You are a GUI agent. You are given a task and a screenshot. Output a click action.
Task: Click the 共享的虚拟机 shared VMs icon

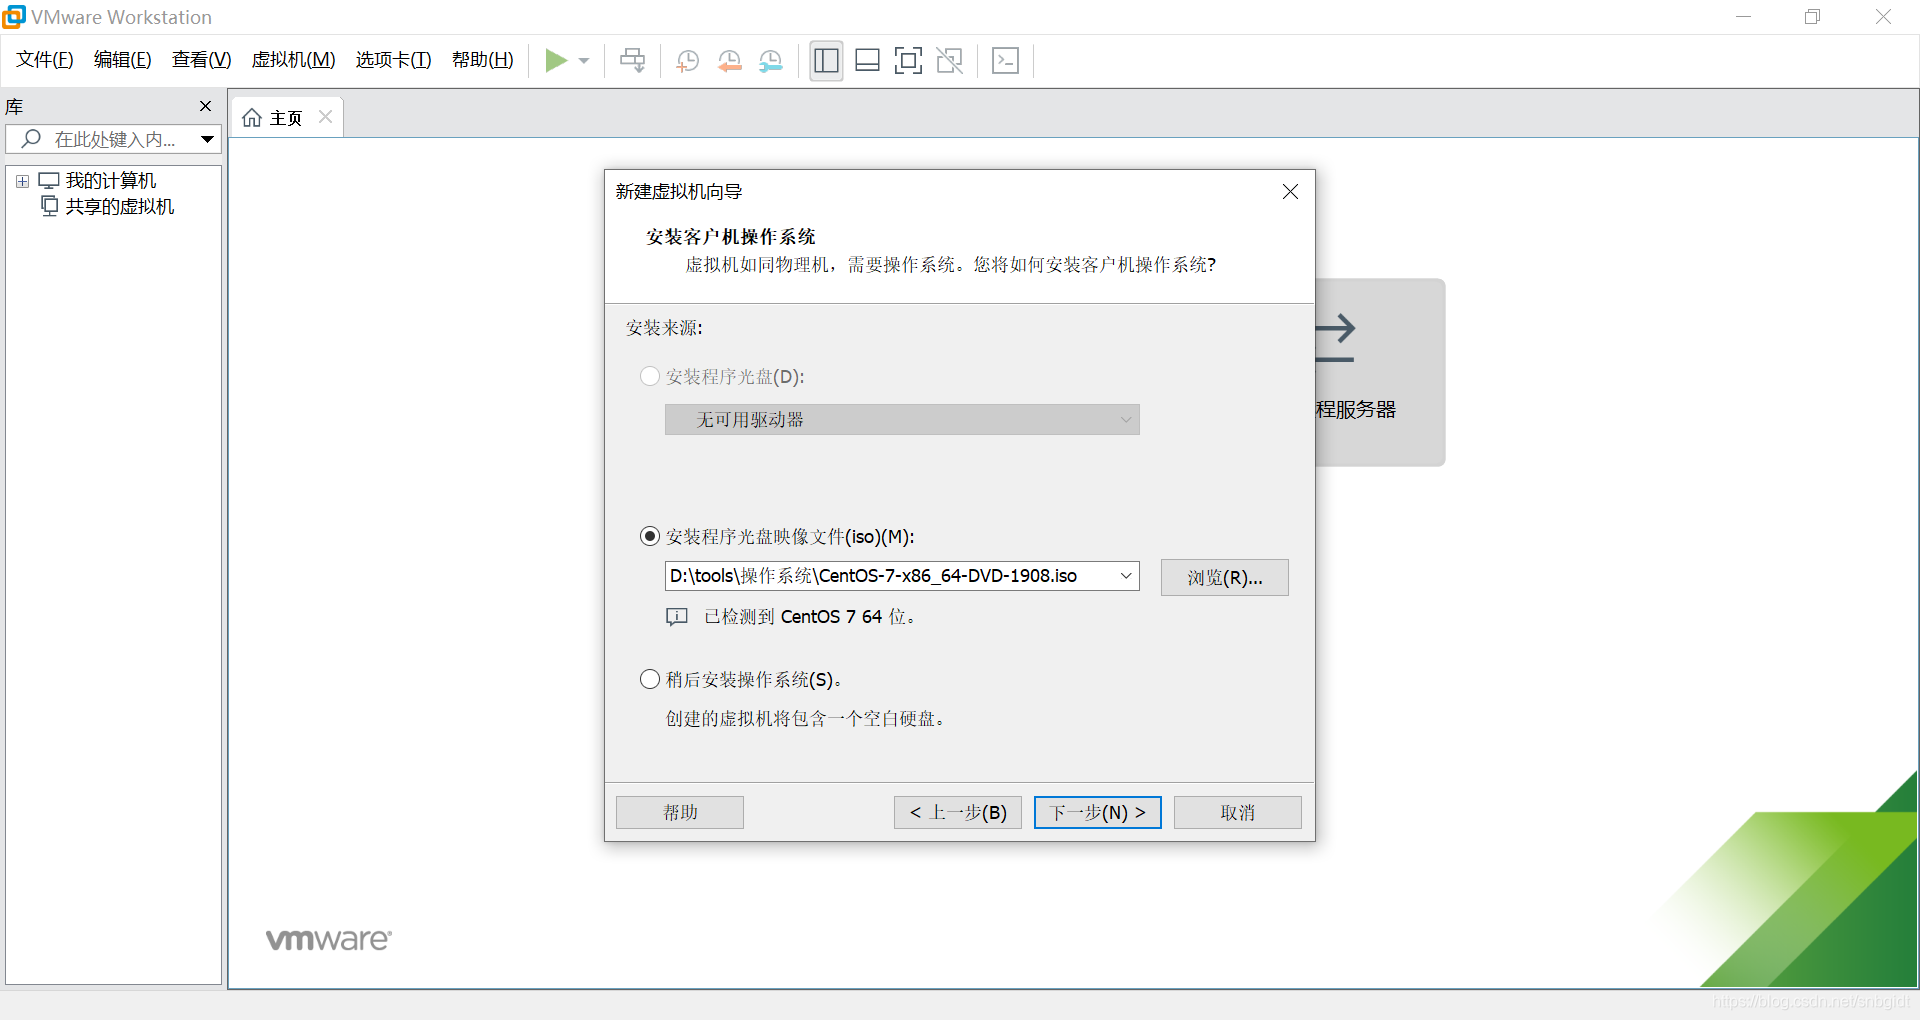pyautogui.click(x=49, y=206)
